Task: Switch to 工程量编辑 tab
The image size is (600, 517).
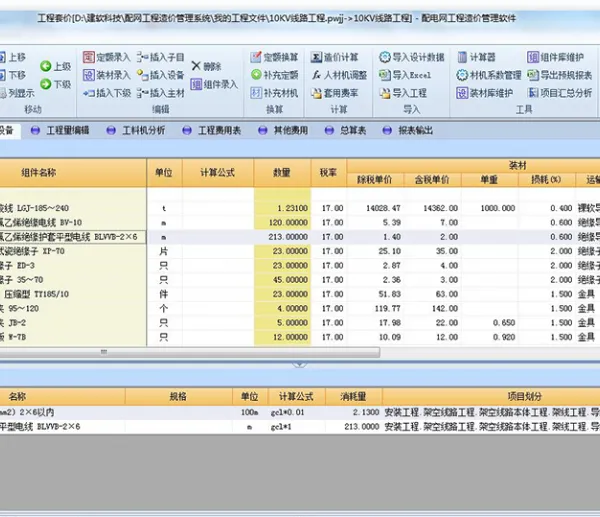Action: [60, 130]
